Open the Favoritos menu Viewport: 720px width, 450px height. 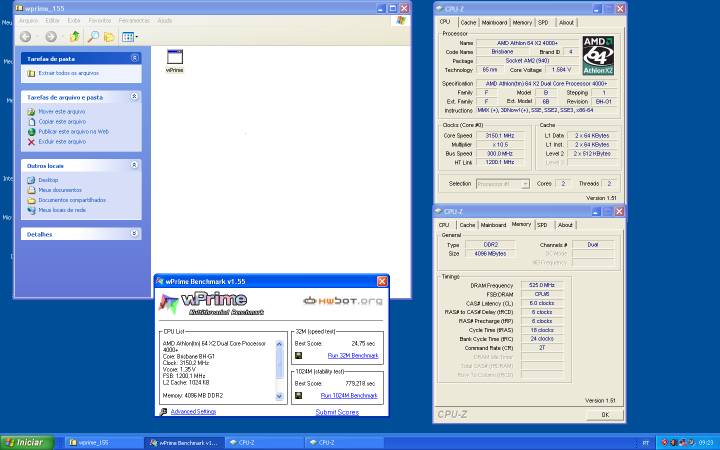tap(100, 21)
